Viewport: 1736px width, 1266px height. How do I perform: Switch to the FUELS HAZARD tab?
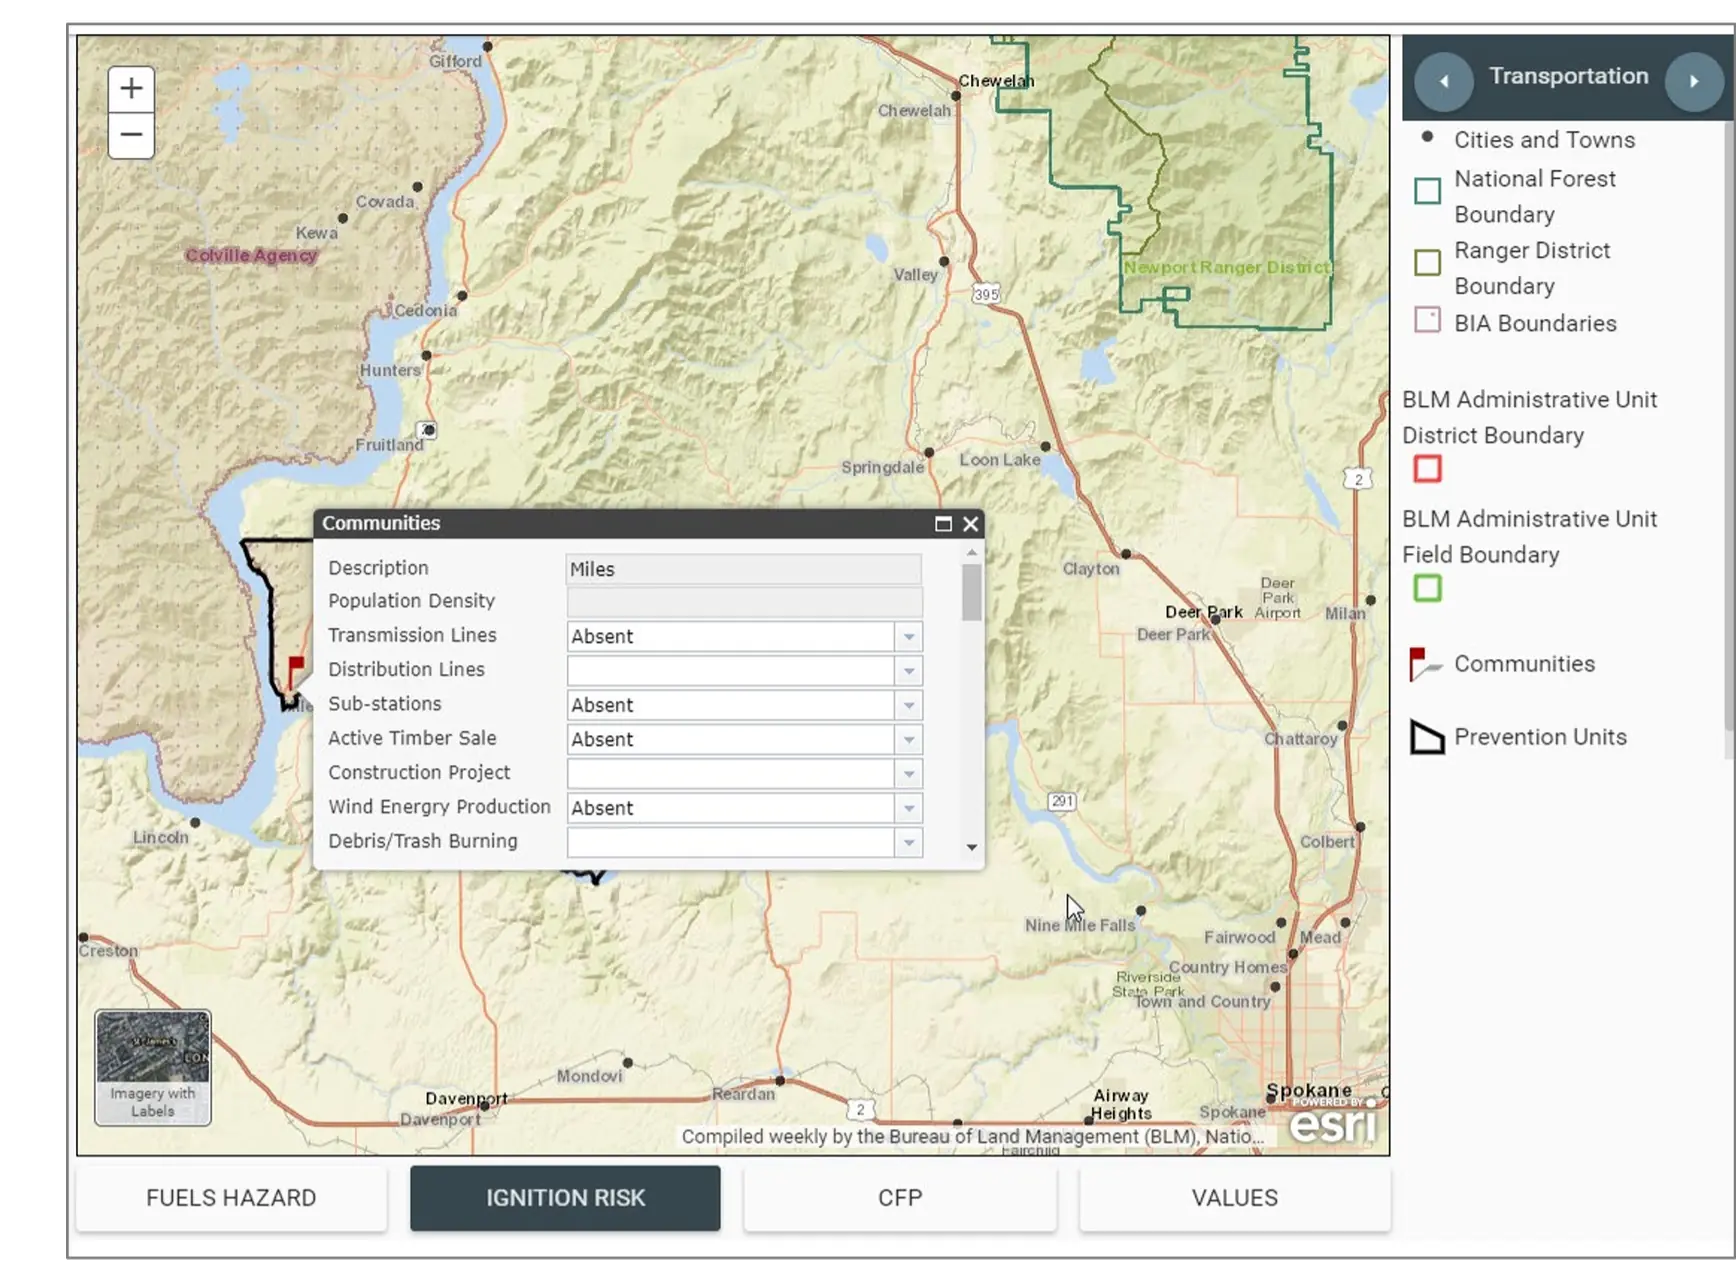click(x=231, y=1198)
